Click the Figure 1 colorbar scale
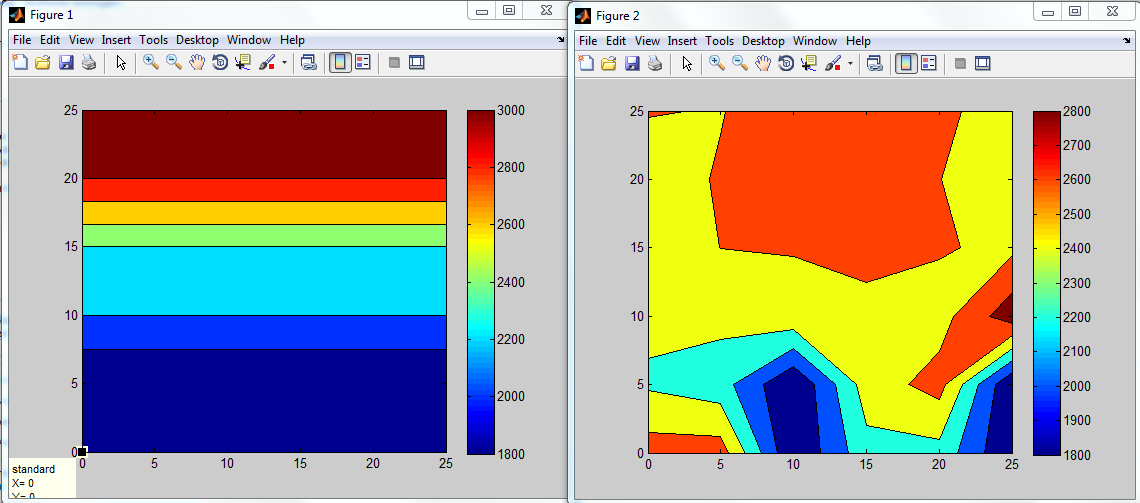This screenshot has height=503, width=1140. click(481, 281)
